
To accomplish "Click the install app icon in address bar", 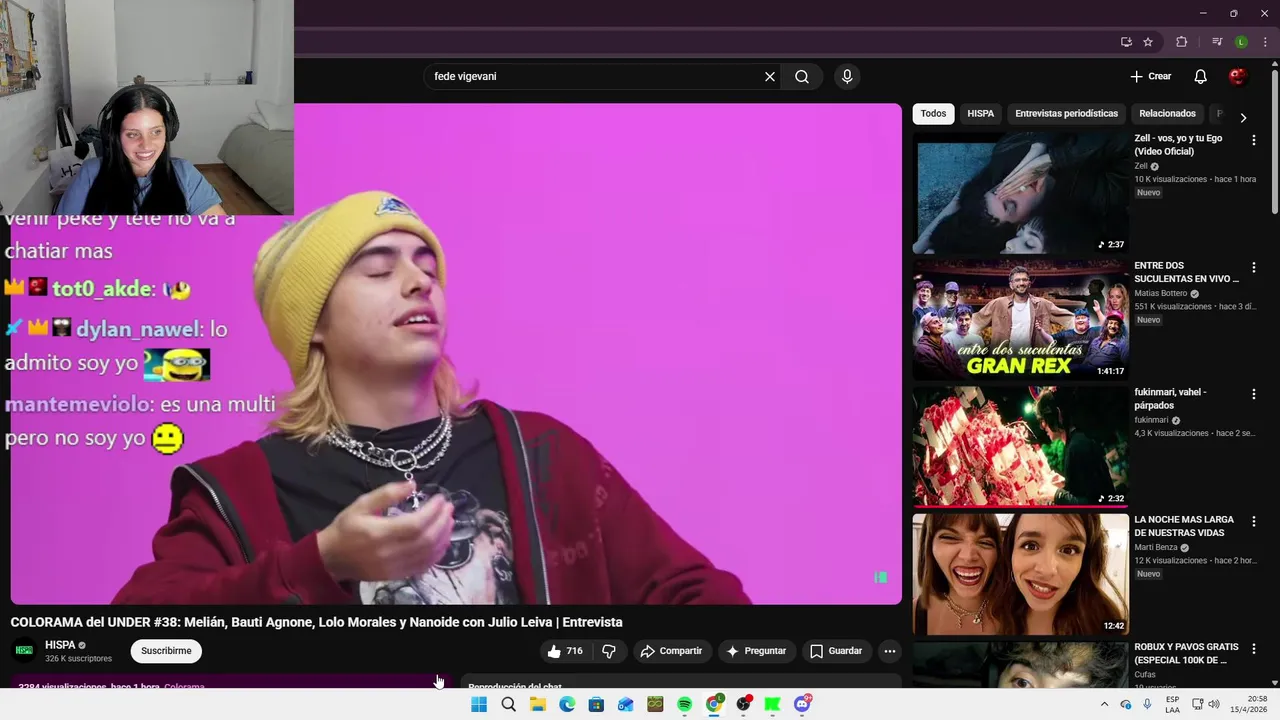I will [x=1126, y=42].
